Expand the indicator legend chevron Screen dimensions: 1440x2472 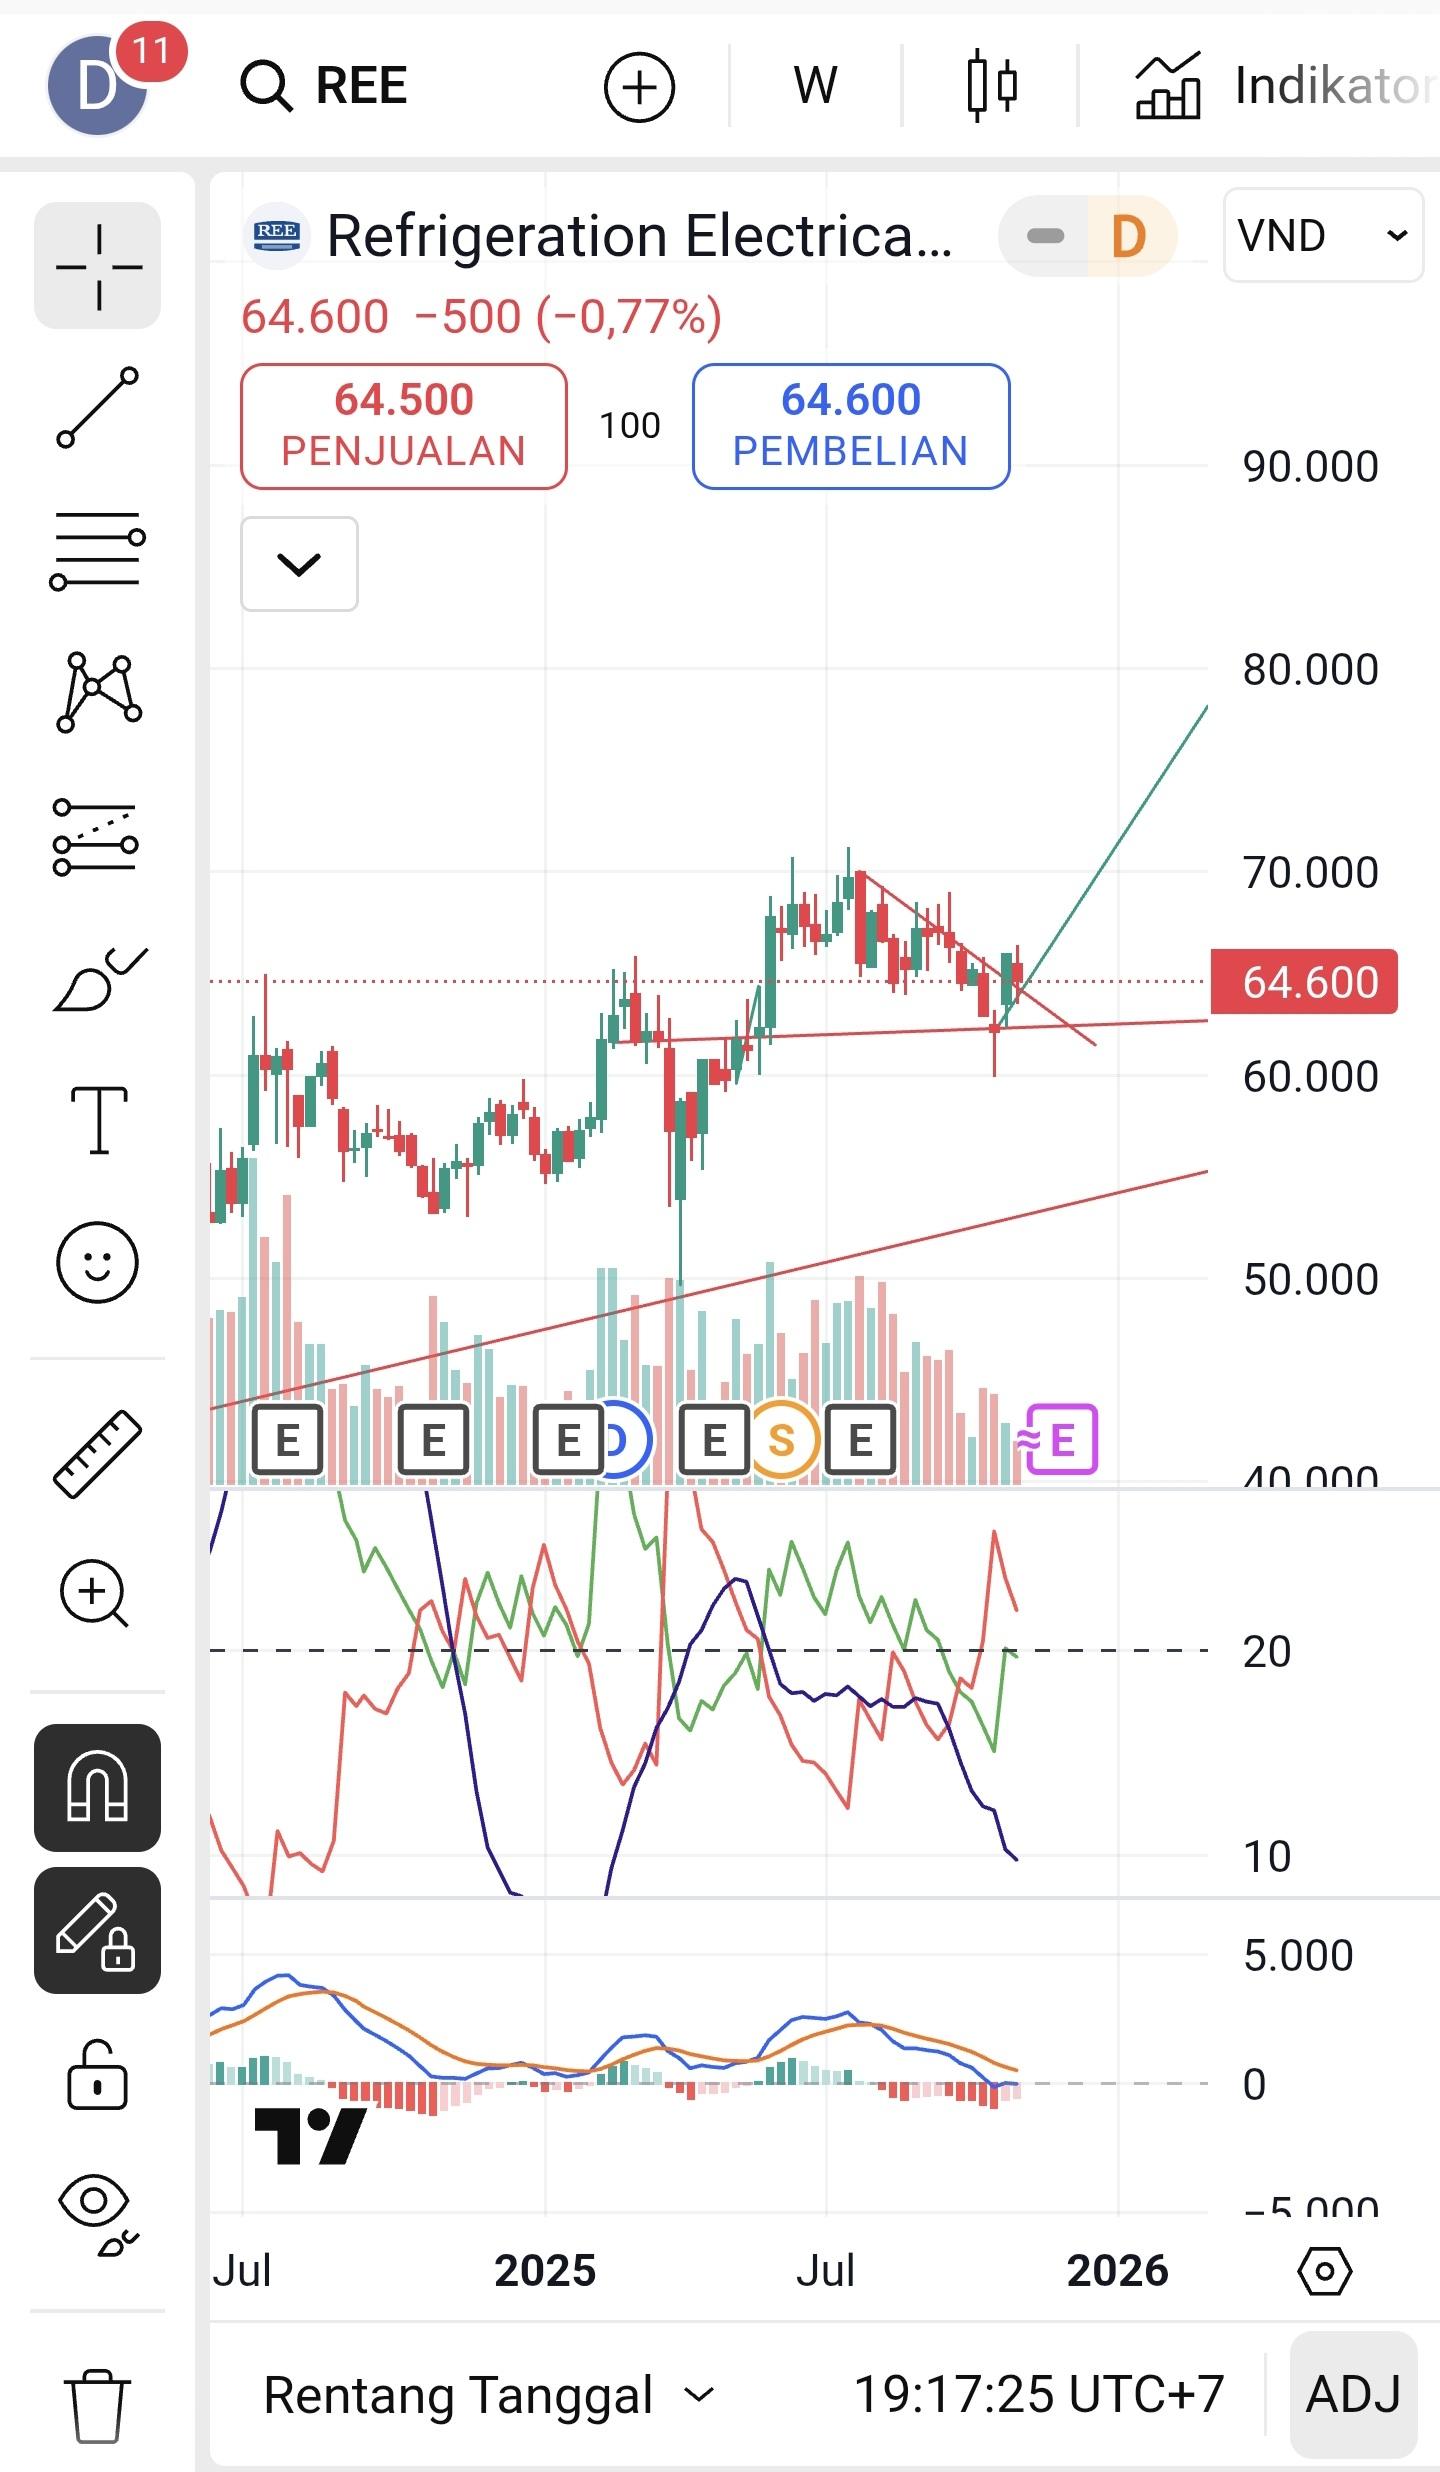(299, 564)
